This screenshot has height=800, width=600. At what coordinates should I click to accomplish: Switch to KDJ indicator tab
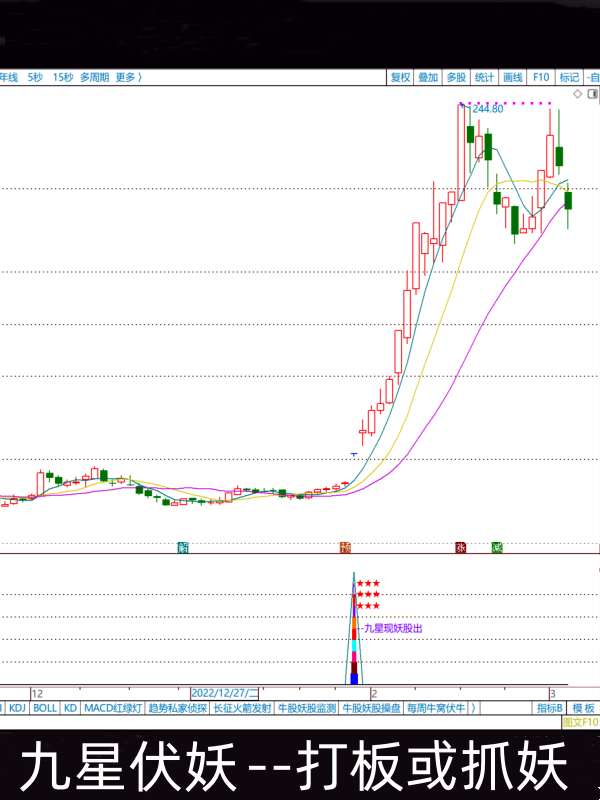17,708
